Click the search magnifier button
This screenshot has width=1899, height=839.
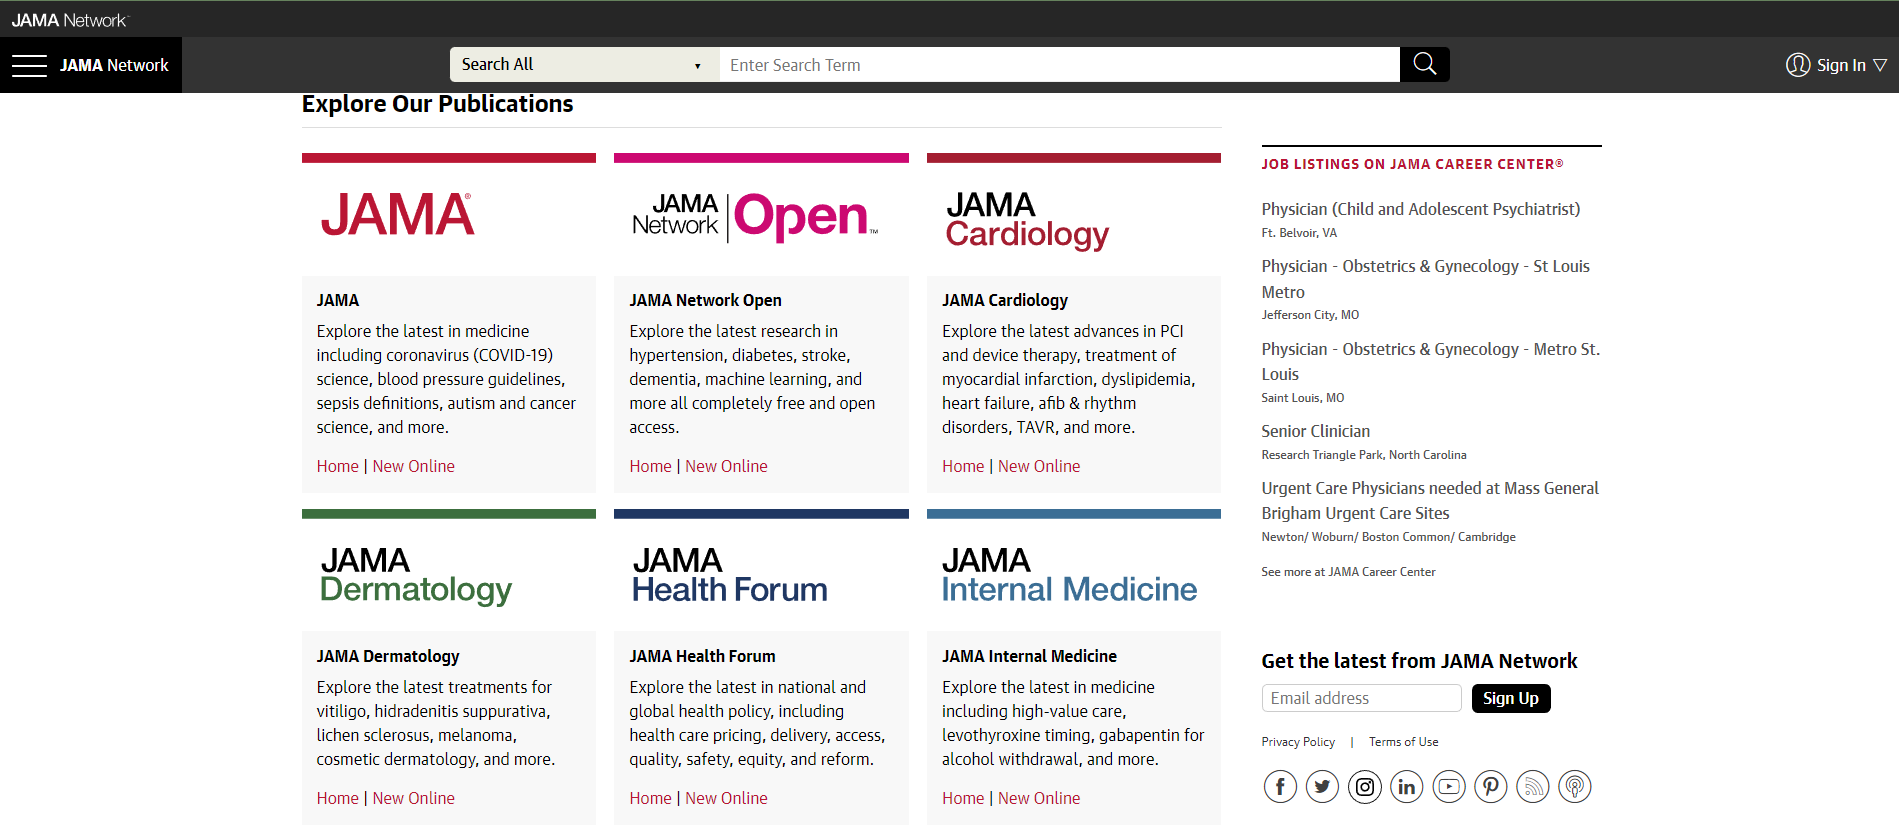1425,65
